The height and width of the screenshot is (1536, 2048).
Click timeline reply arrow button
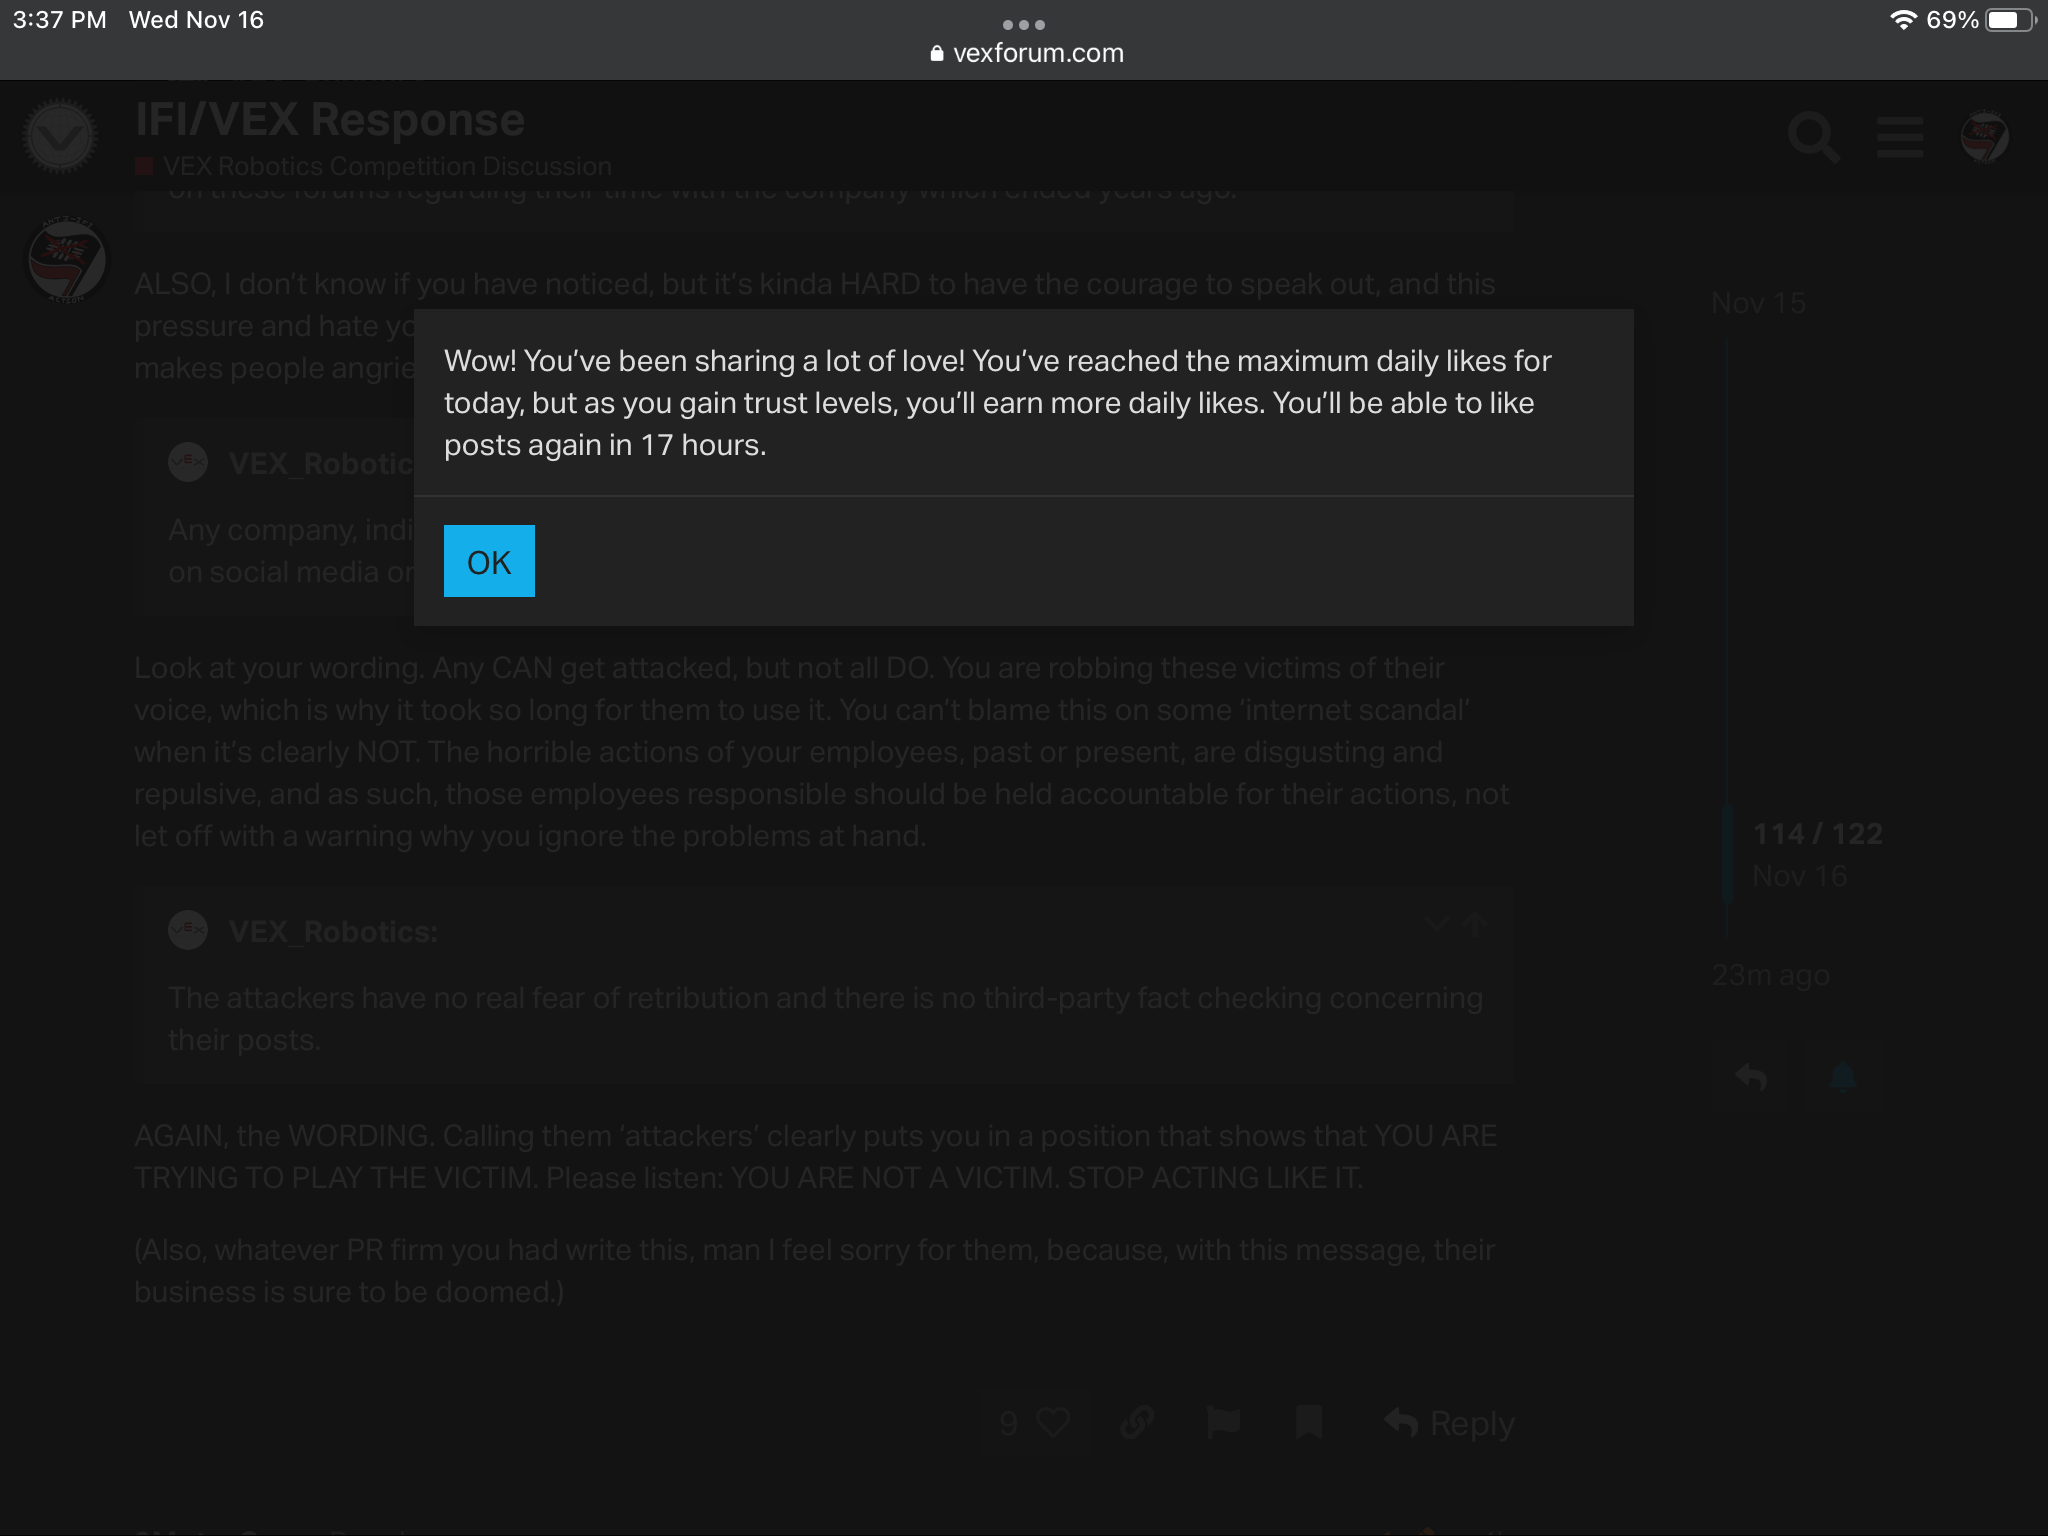pos(1752,1077)
